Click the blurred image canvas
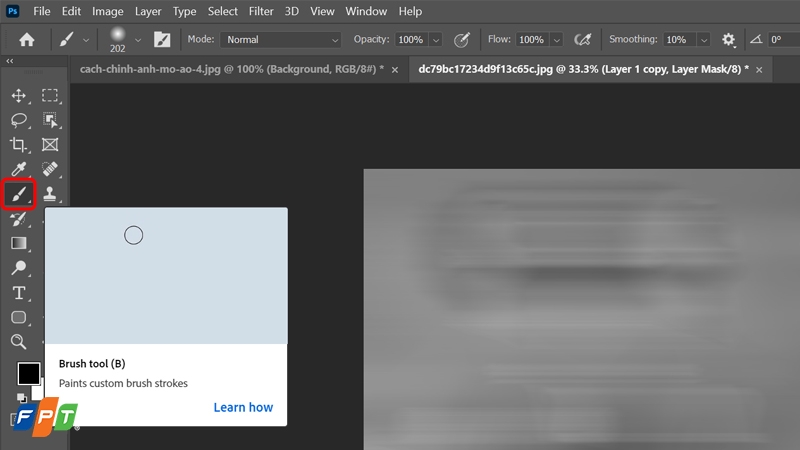Screen dimensions: 800x450 pyautogui.click(x=582, y=309)
